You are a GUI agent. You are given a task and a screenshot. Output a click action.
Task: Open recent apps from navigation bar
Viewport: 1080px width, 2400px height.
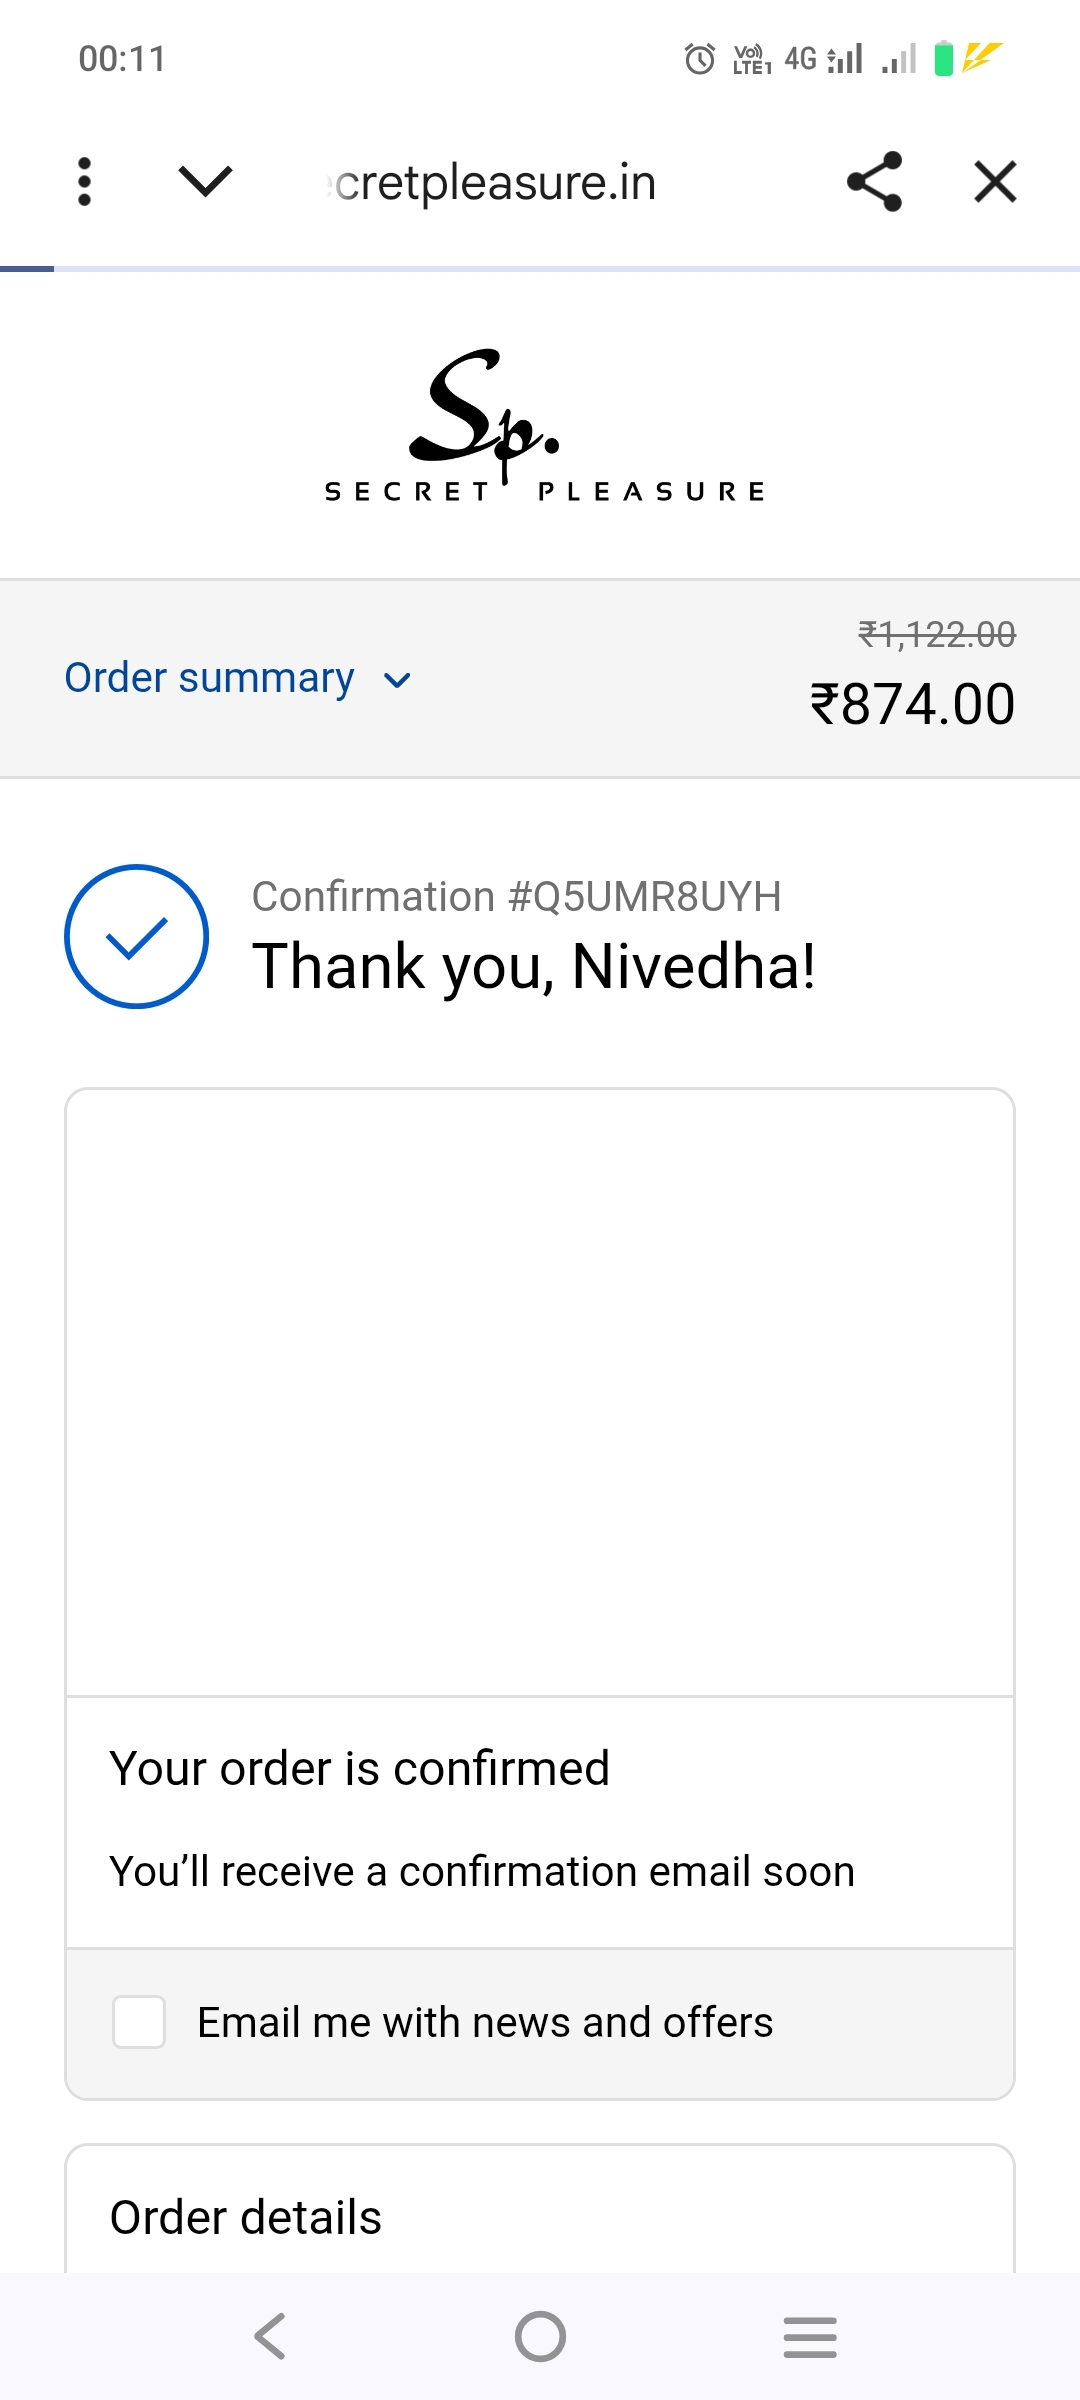[x=810, y=2337]
